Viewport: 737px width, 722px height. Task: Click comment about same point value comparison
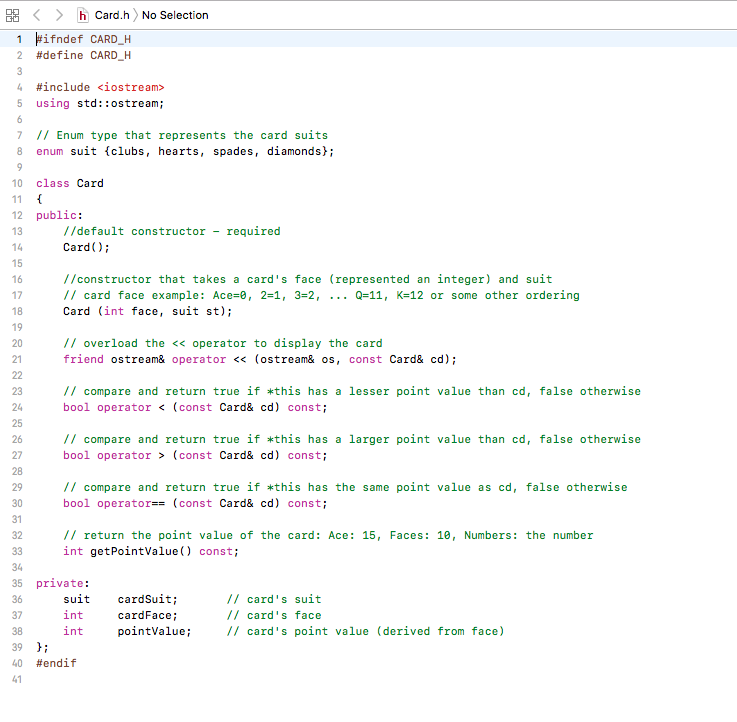coord(345,487)
